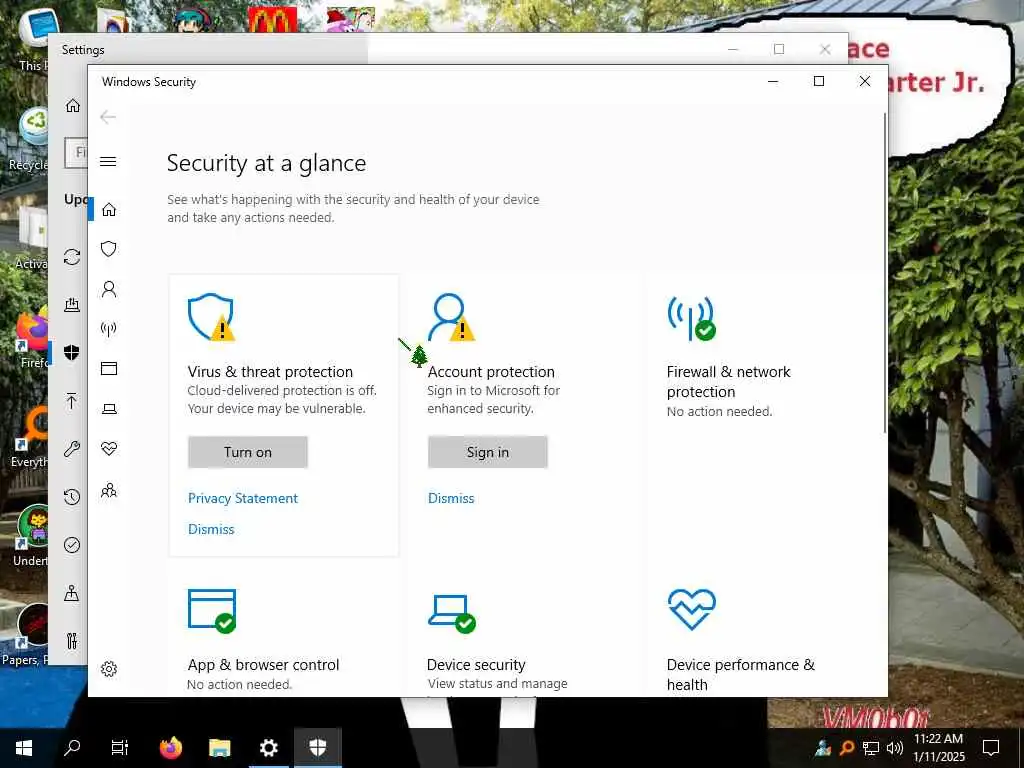Dismiss the Account protection notice
Image resolution: width=1024 pixels, height=768 pixels.
(x=451, y=498)
